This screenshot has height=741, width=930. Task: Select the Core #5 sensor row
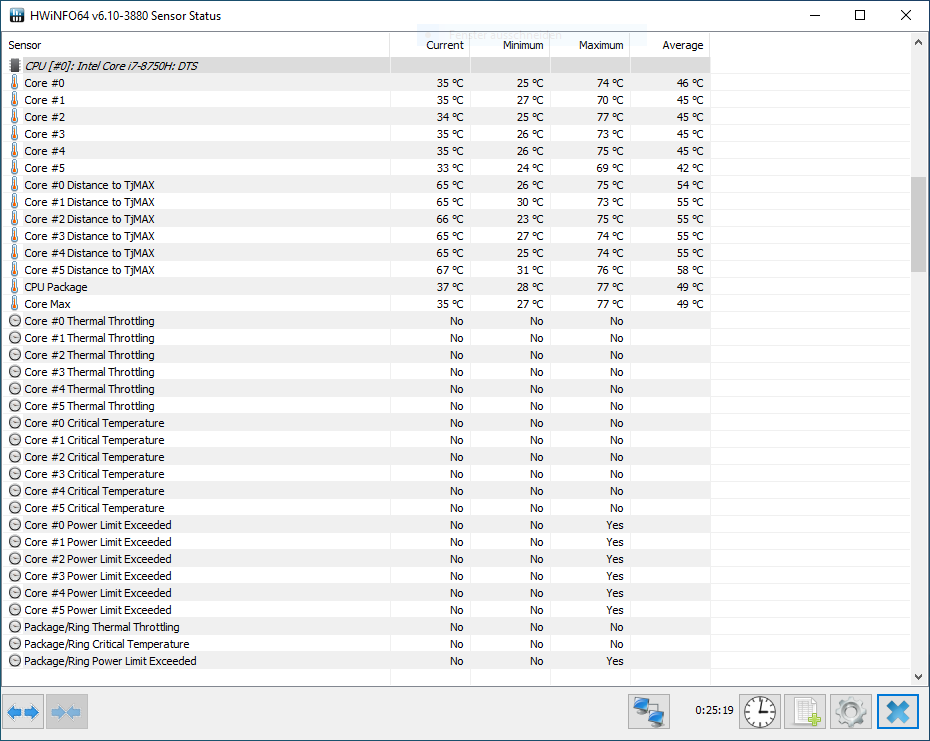[x=356, y=168]
